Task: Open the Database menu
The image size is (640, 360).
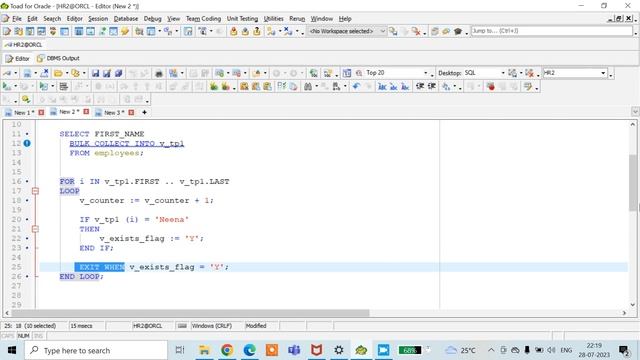Action: [x=126, y=19]
